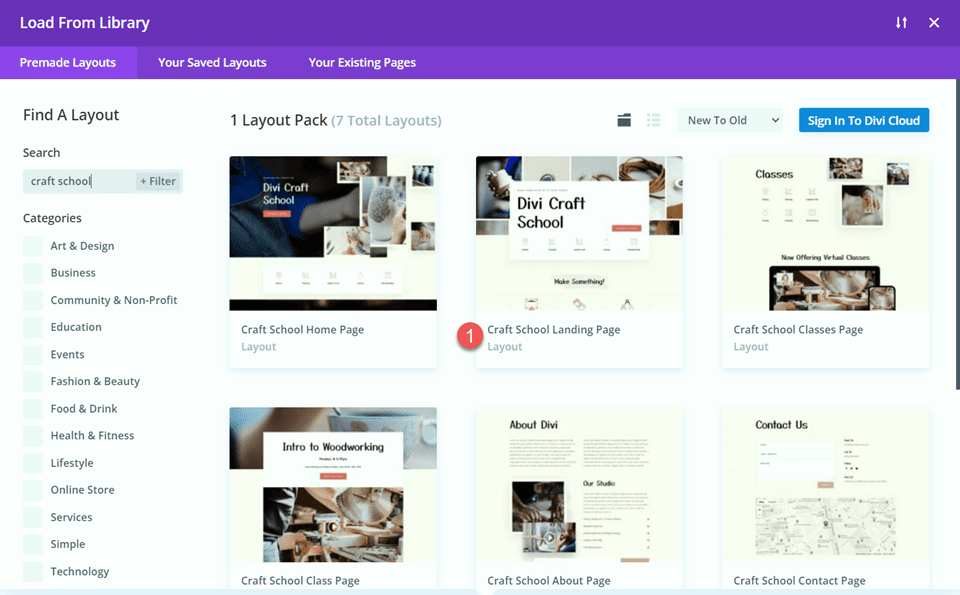This screenshot has height=595, width=960.
Task: Close the Load From Library dialog
Action: pos(934,23)
